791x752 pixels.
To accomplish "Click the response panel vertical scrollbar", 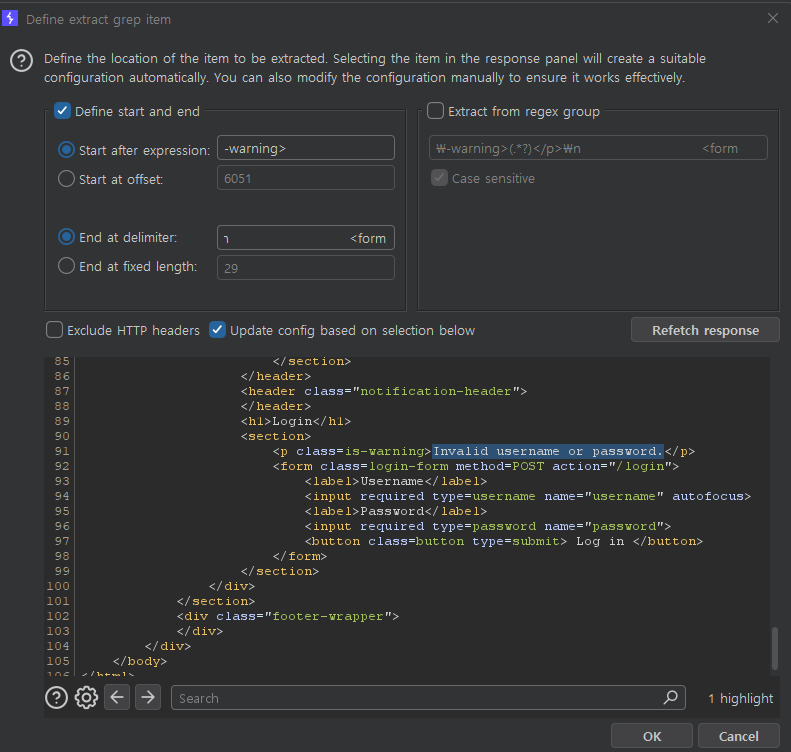I will [774, 650].
